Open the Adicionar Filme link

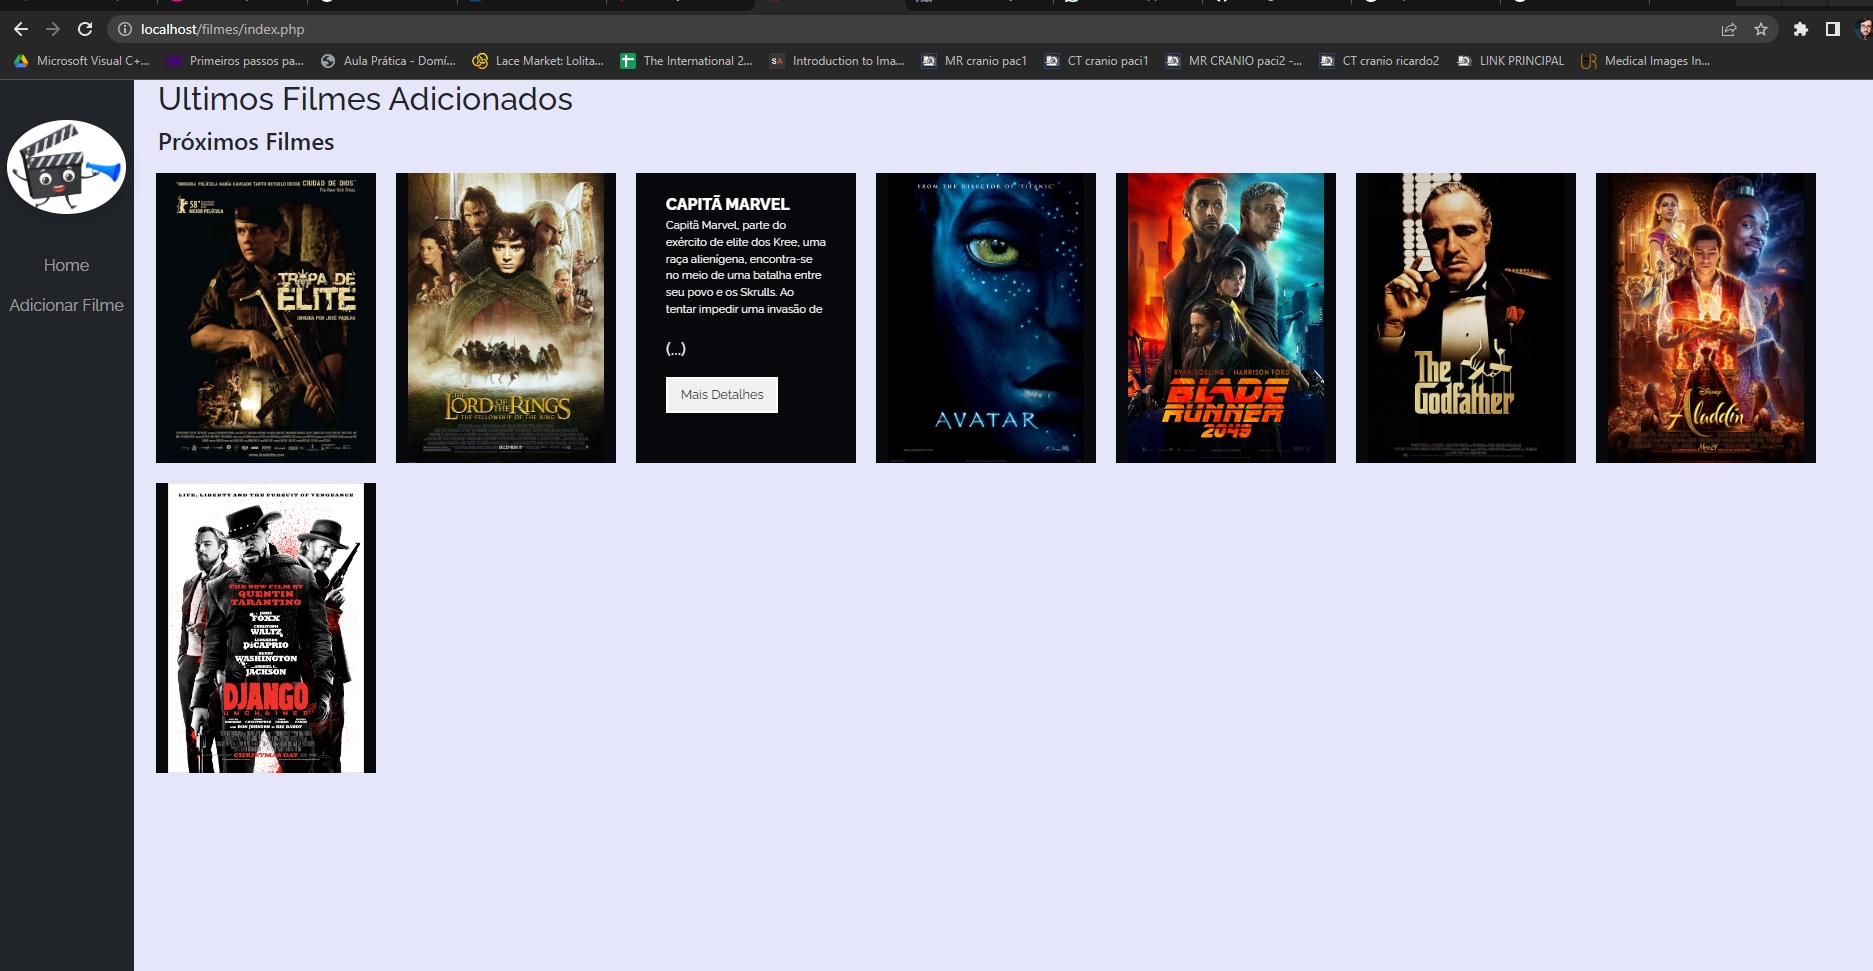pos(66,305)
